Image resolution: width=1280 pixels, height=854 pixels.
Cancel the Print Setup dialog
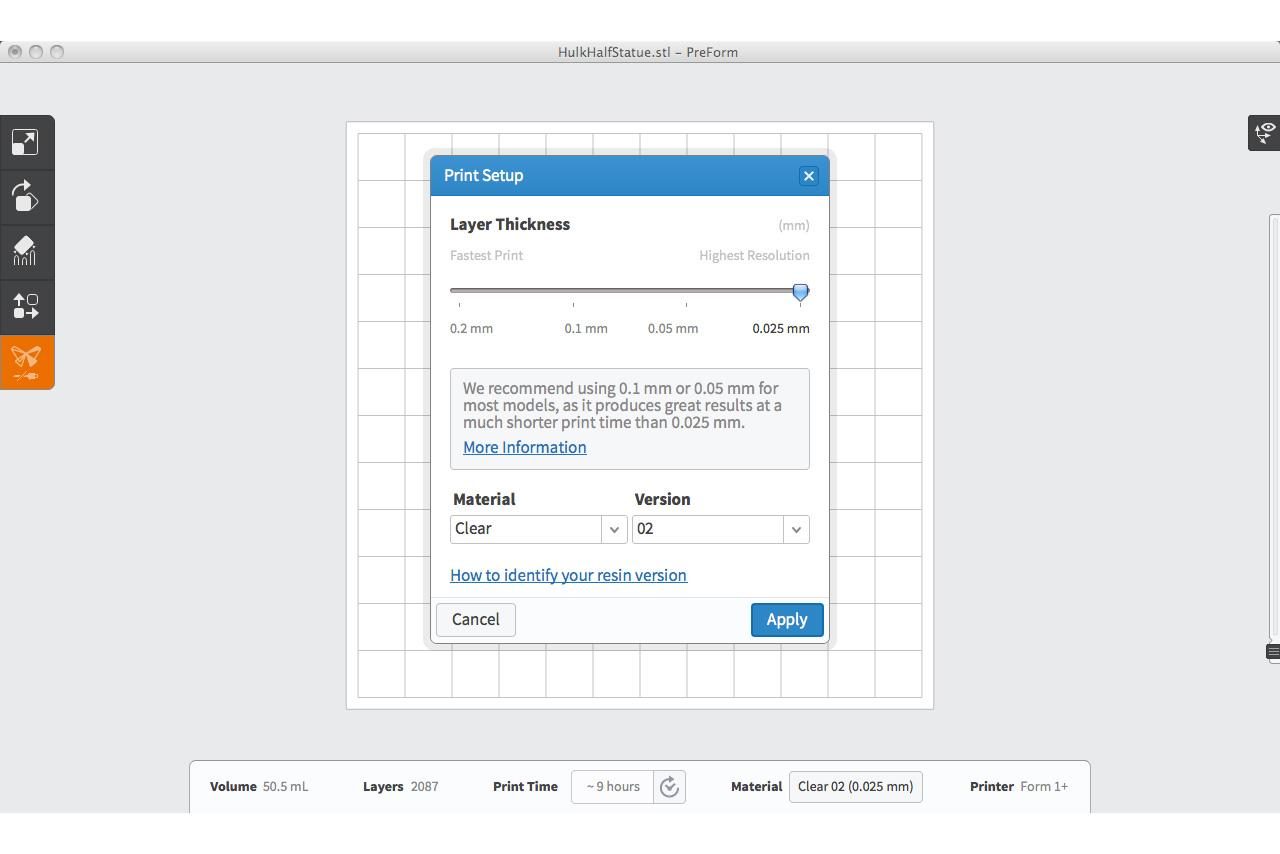(476, 619)
